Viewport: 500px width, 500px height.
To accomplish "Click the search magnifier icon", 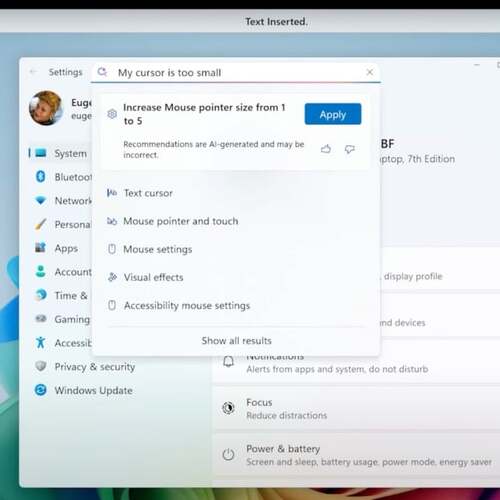I will [x=102, y=72].
